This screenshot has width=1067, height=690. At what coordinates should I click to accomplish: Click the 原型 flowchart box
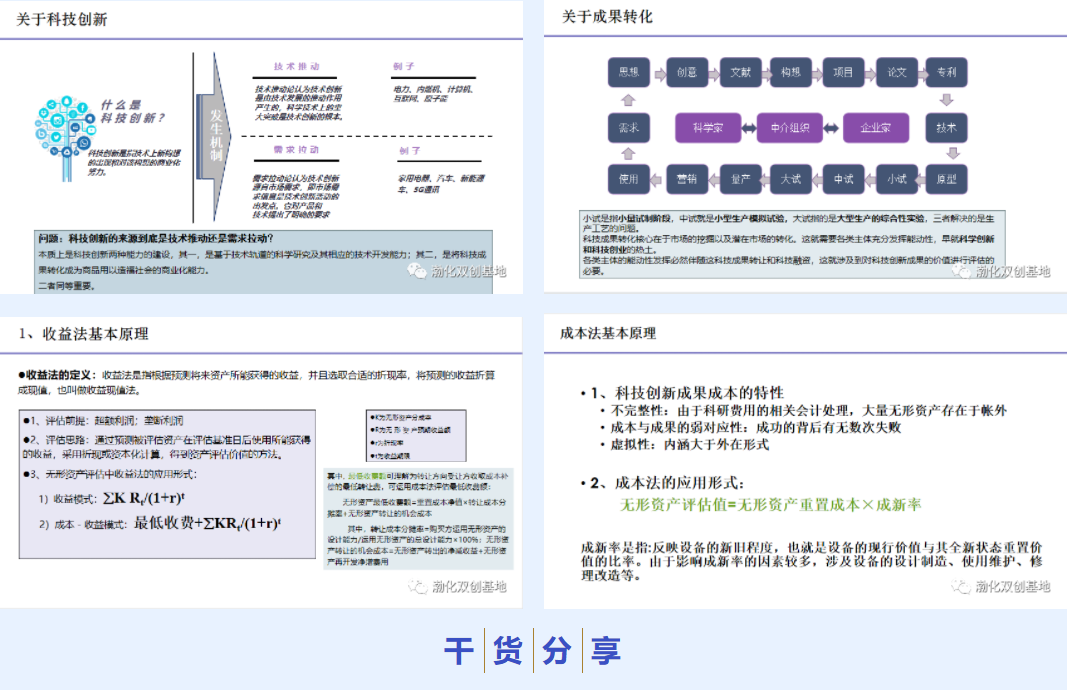point(946,179)
